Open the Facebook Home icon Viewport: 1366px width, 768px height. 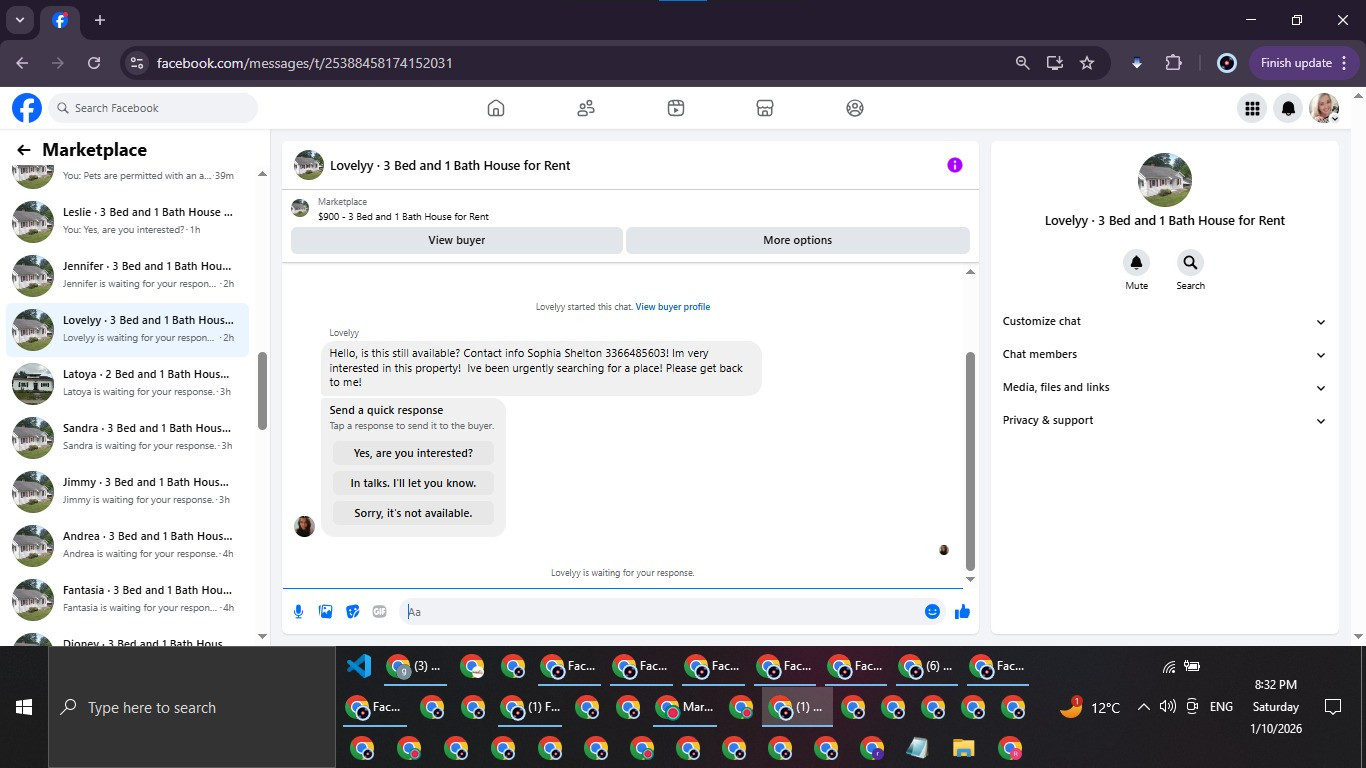(x=496, y=108)
